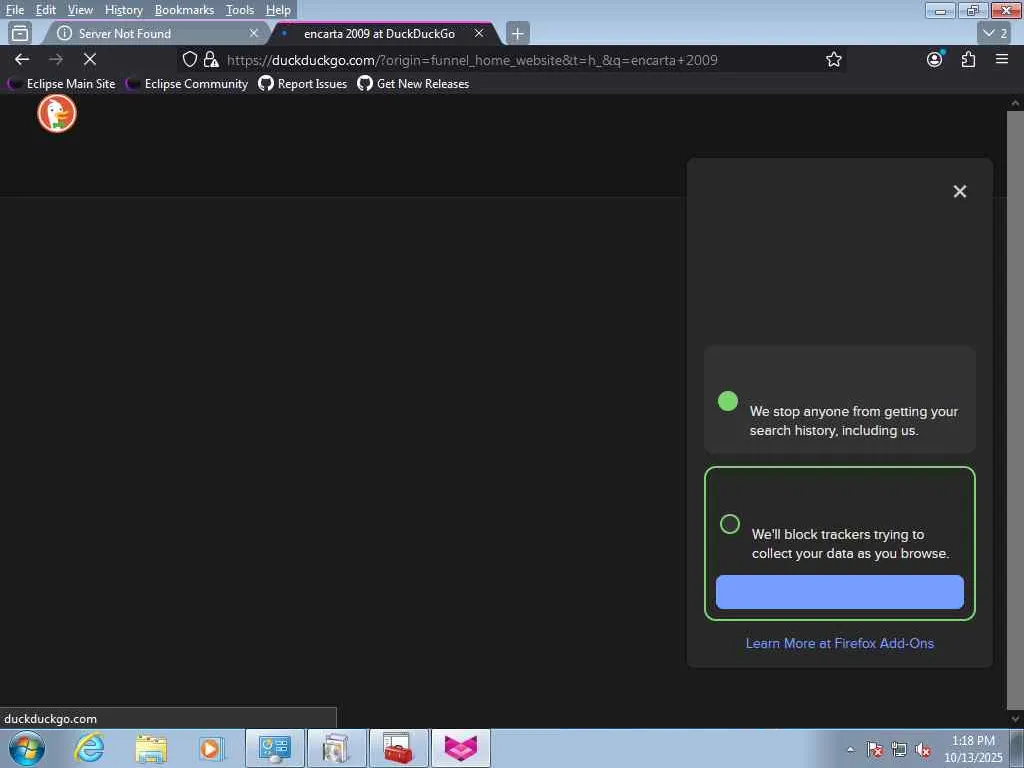
Task: Open Eclipse Main Site bookmark
Action: click(x=62, y=84)
